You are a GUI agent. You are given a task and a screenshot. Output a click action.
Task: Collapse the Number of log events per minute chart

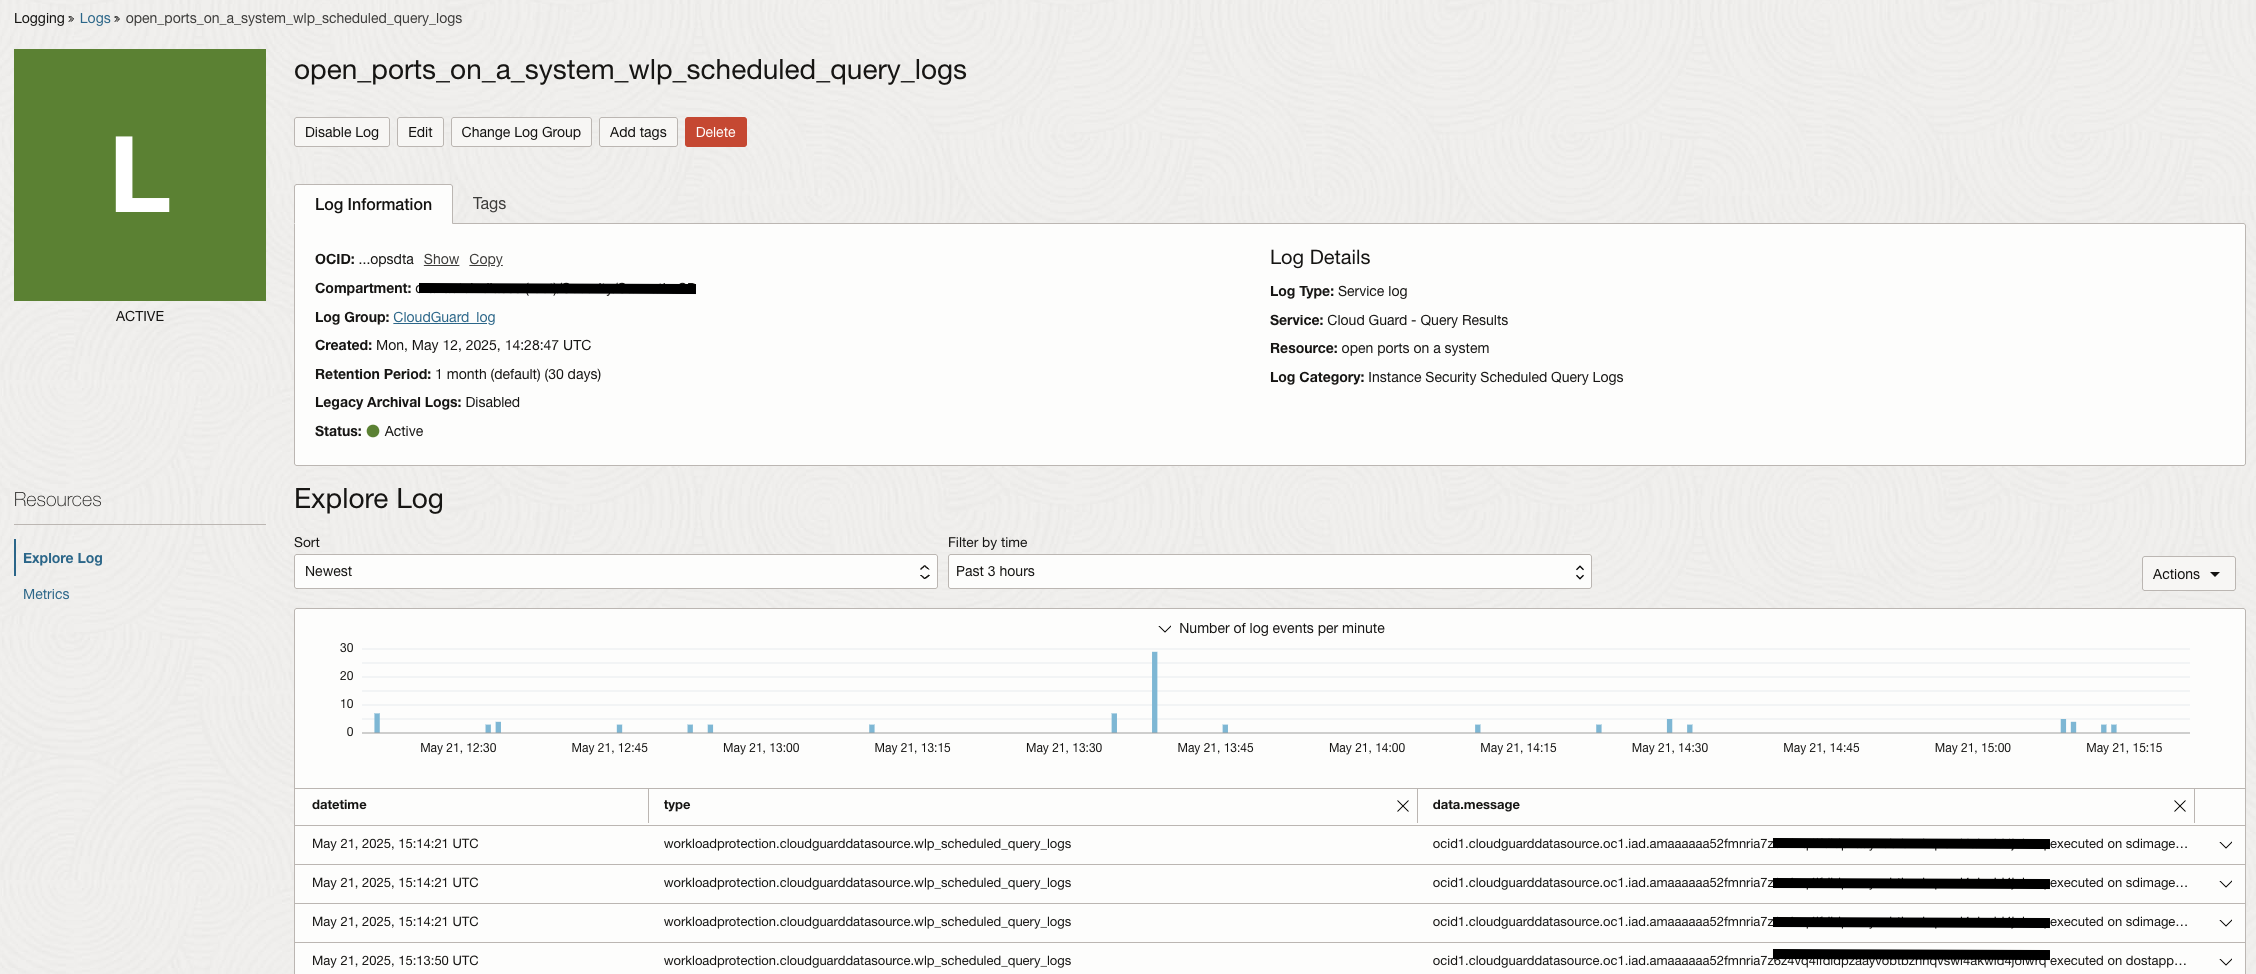pyautogui.click(x=1165, y=628)
